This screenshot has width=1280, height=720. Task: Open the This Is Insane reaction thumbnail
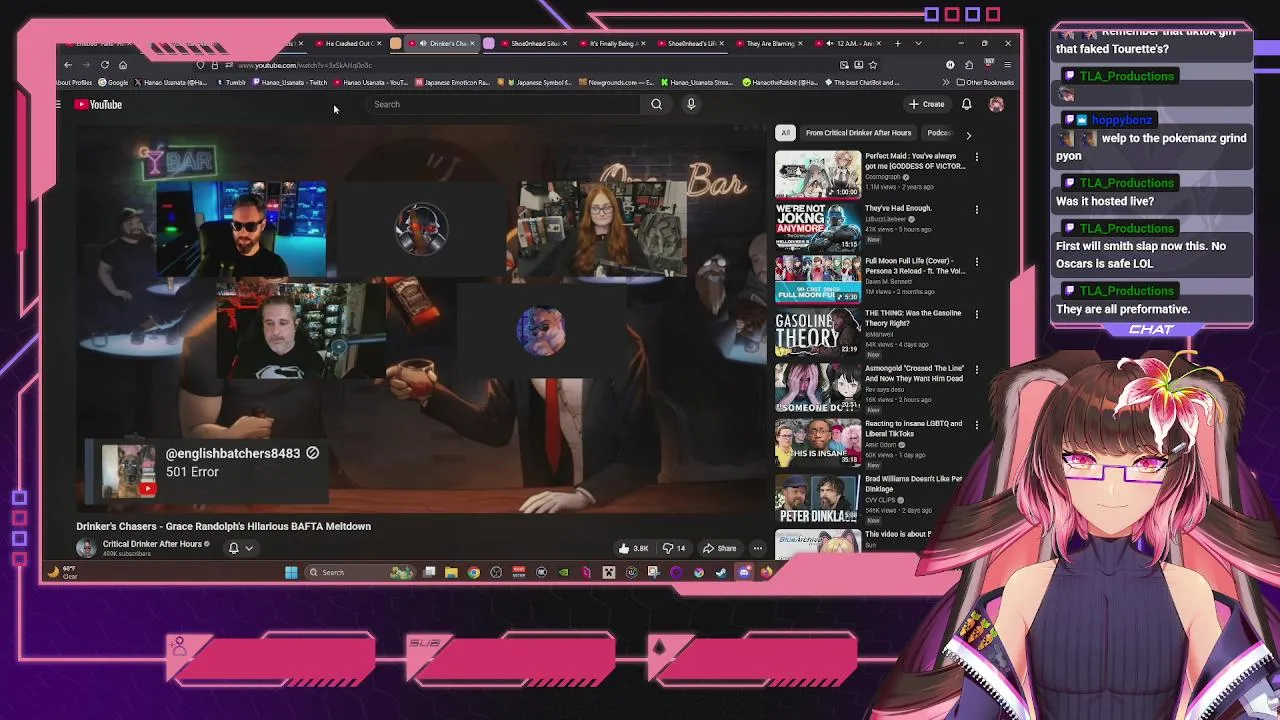point(818,442)
